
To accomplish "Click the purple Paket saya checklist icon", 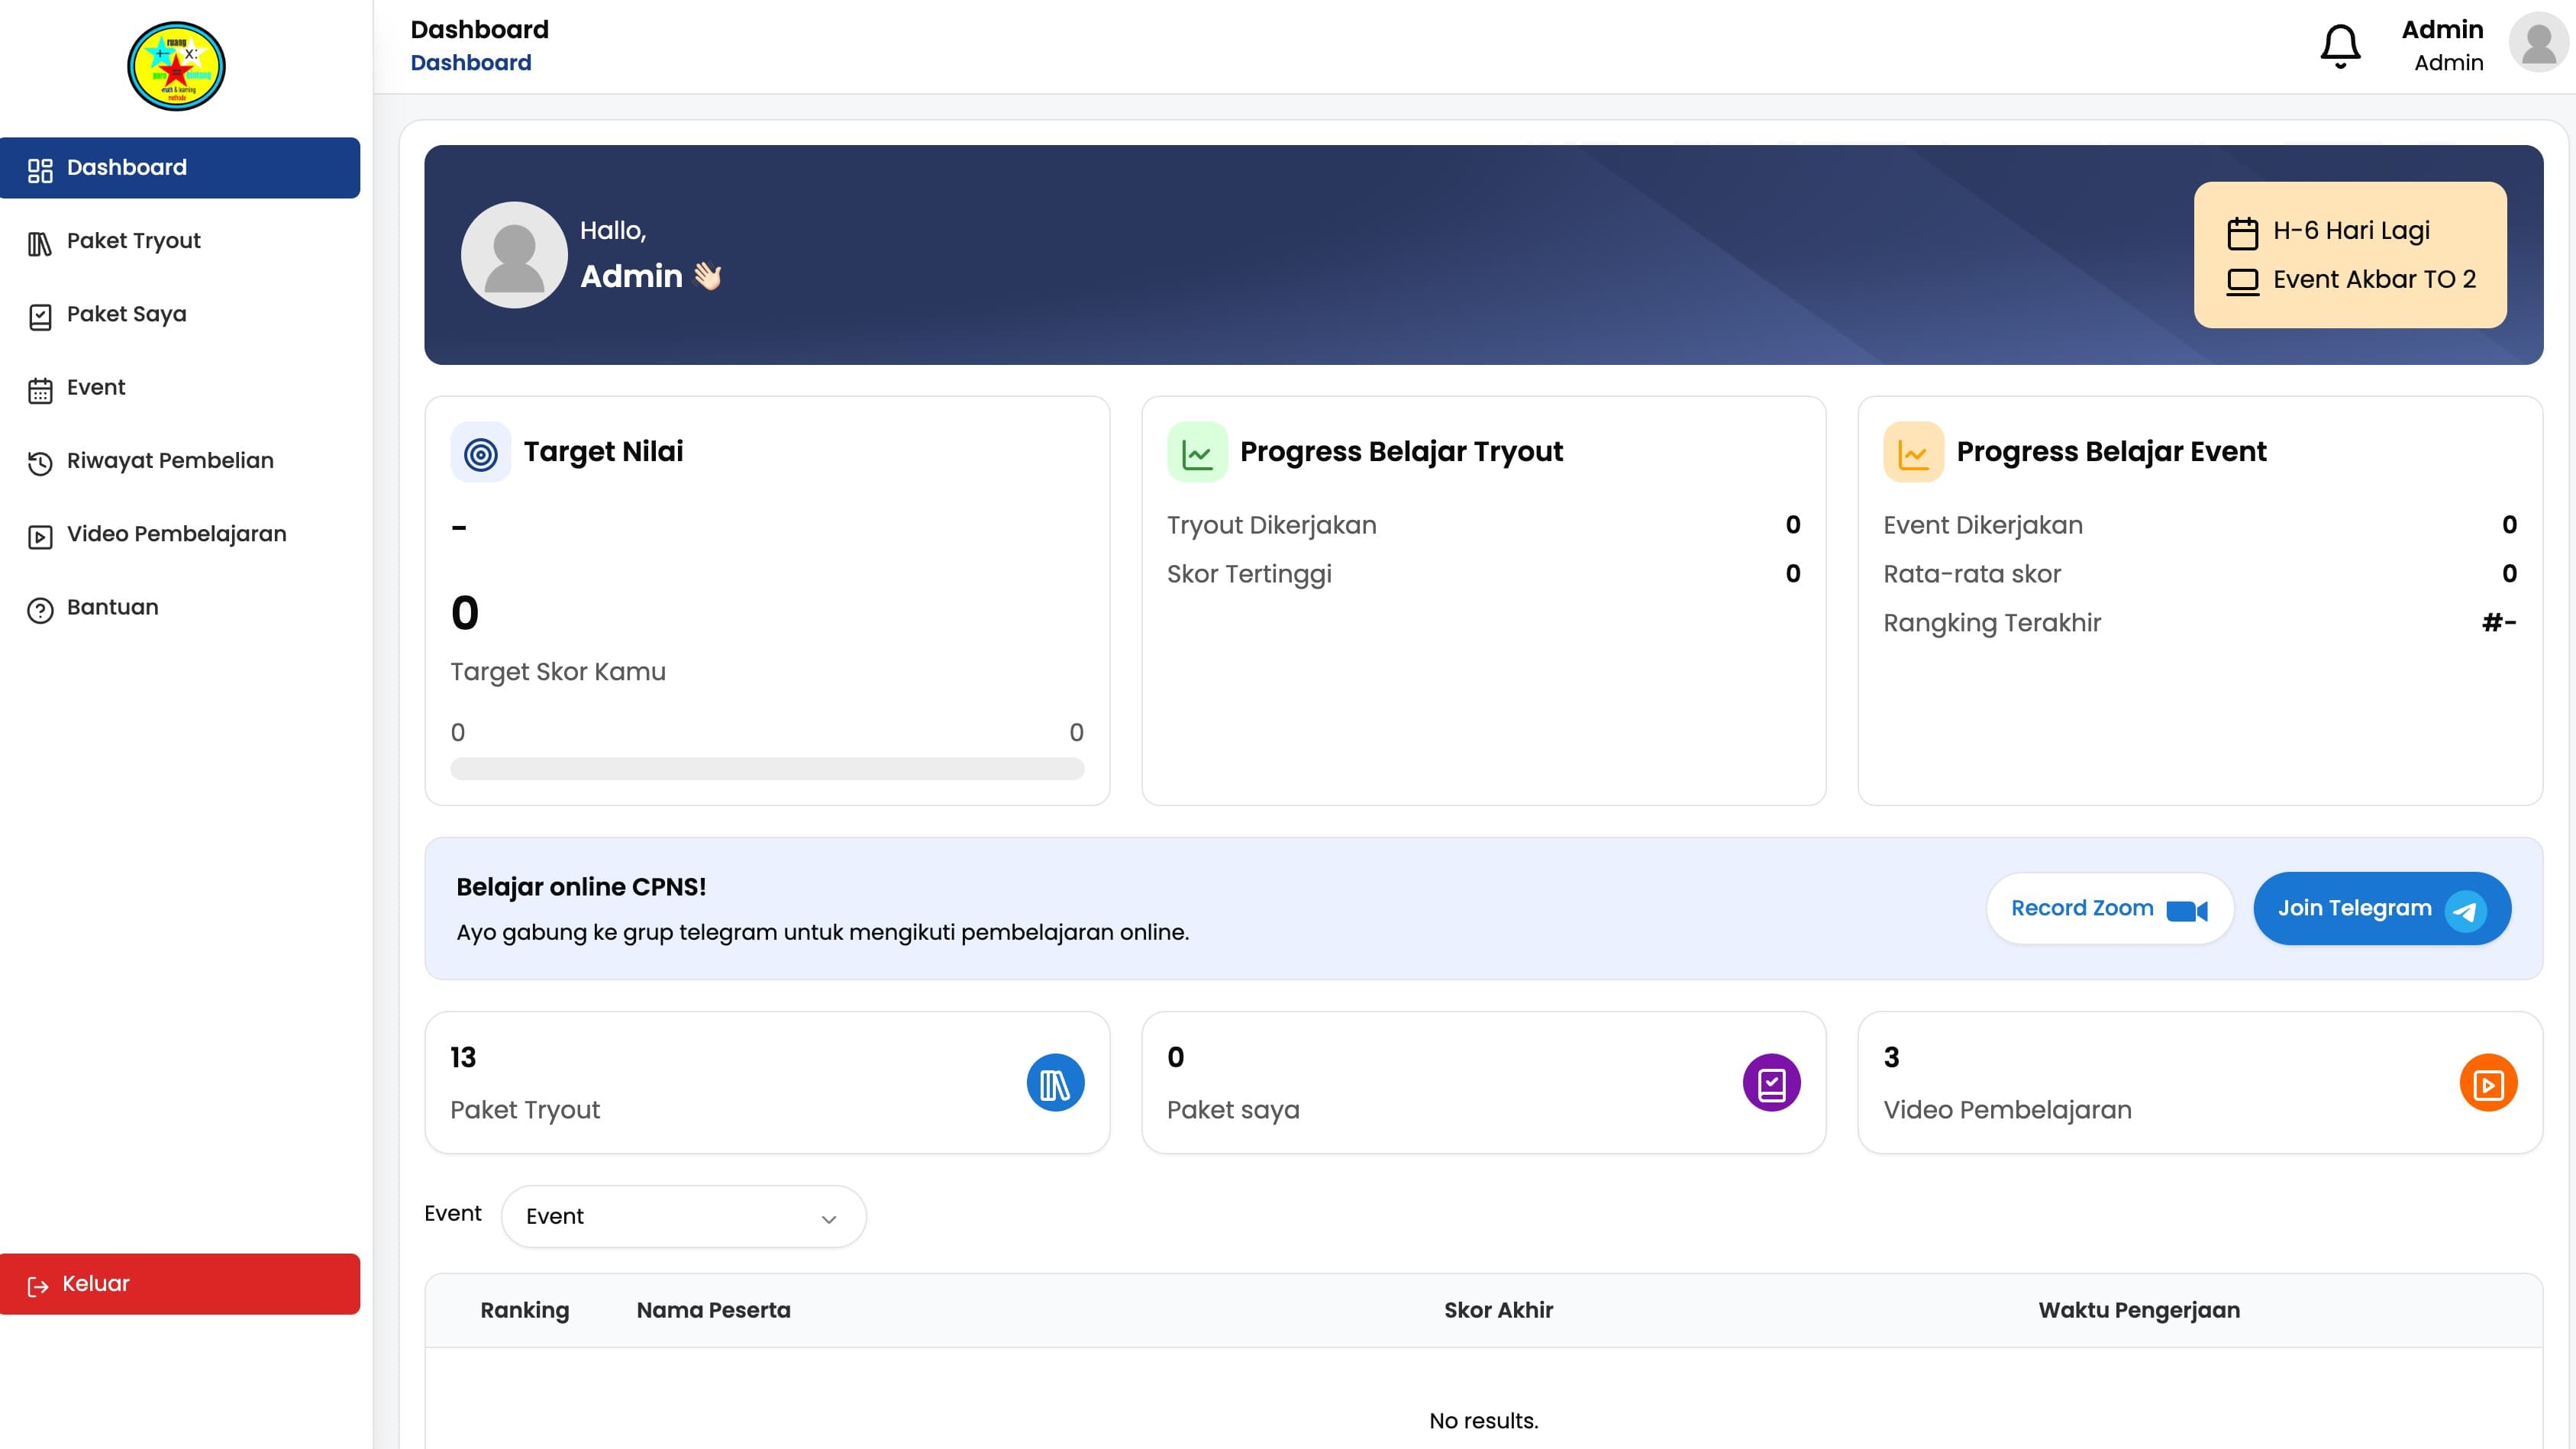I will click(1771, 1083).
